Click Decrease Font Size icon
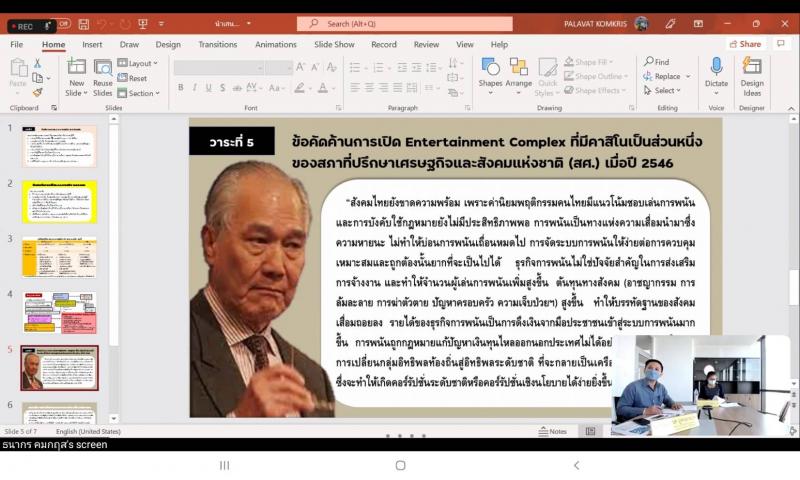The image size is (800, 480). point(315,67)
